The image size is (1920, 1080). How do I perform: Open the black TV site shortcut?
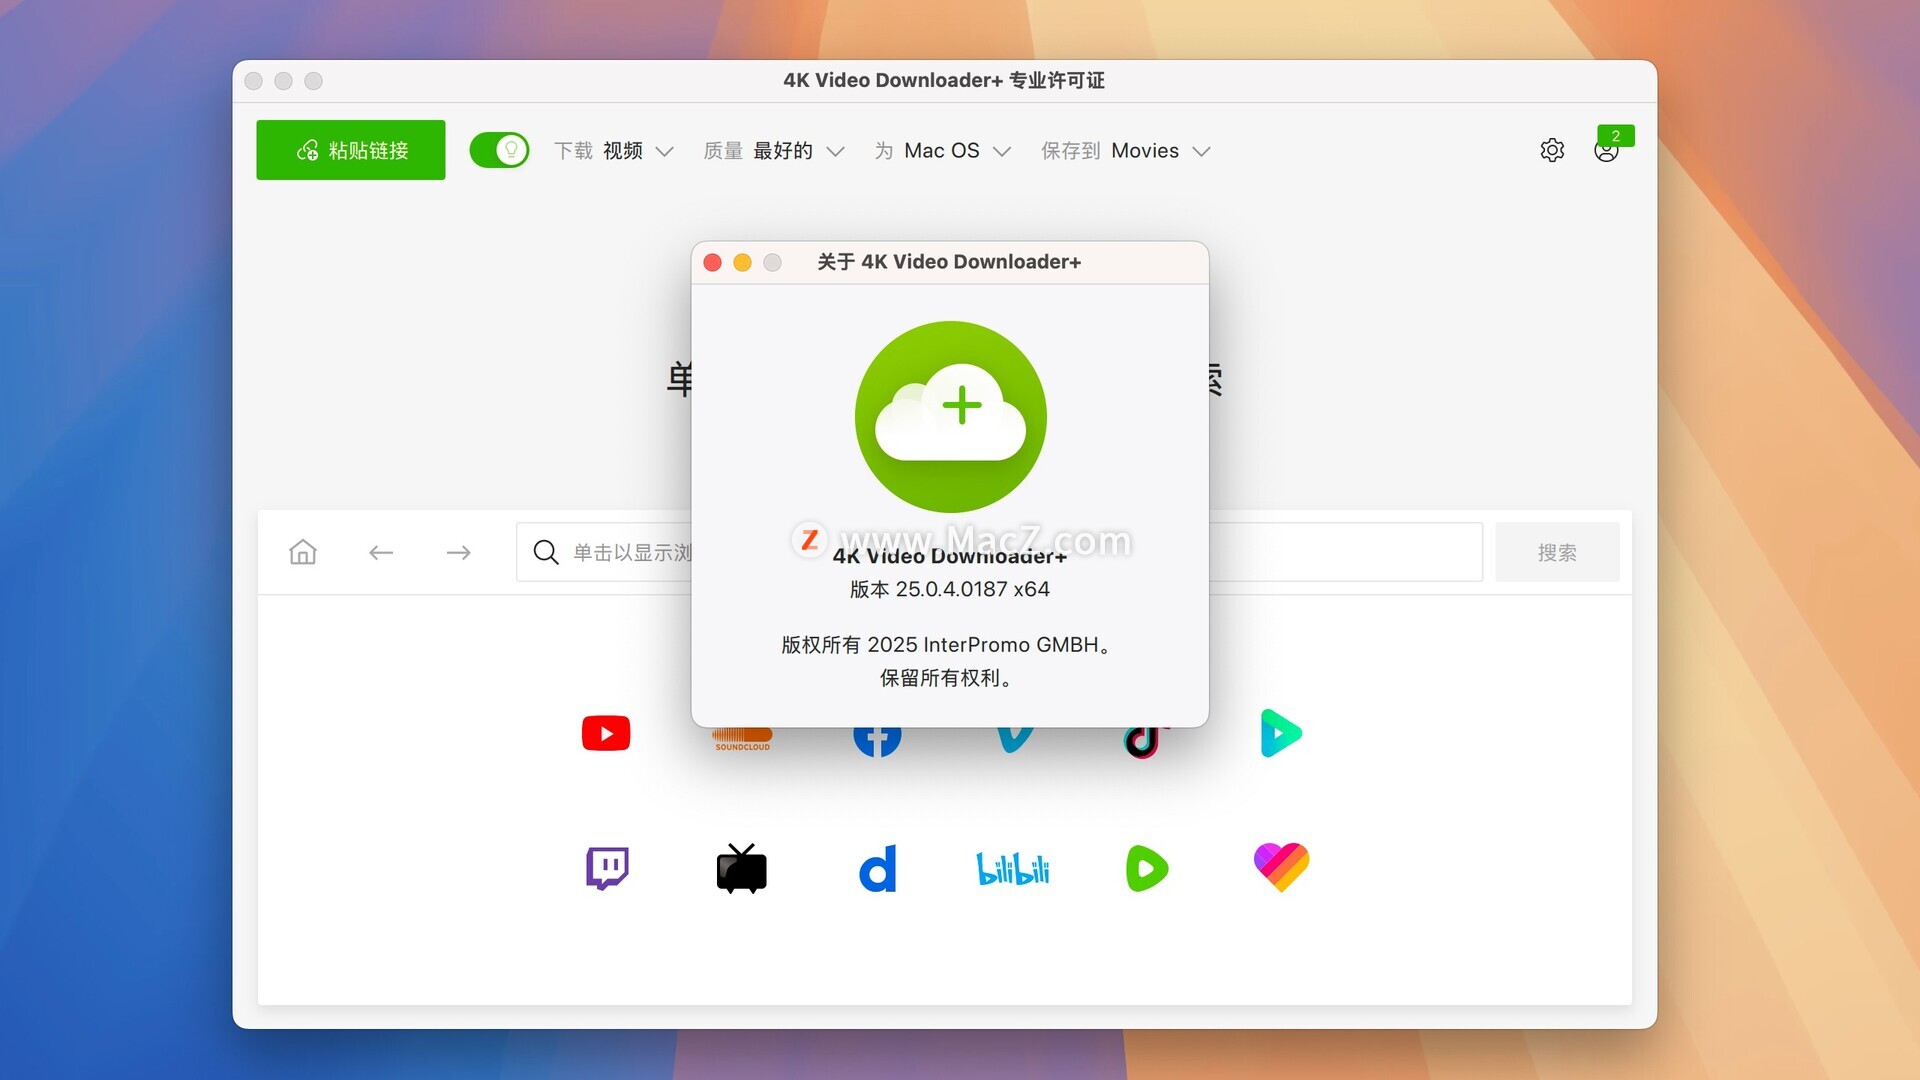[741, 868]
